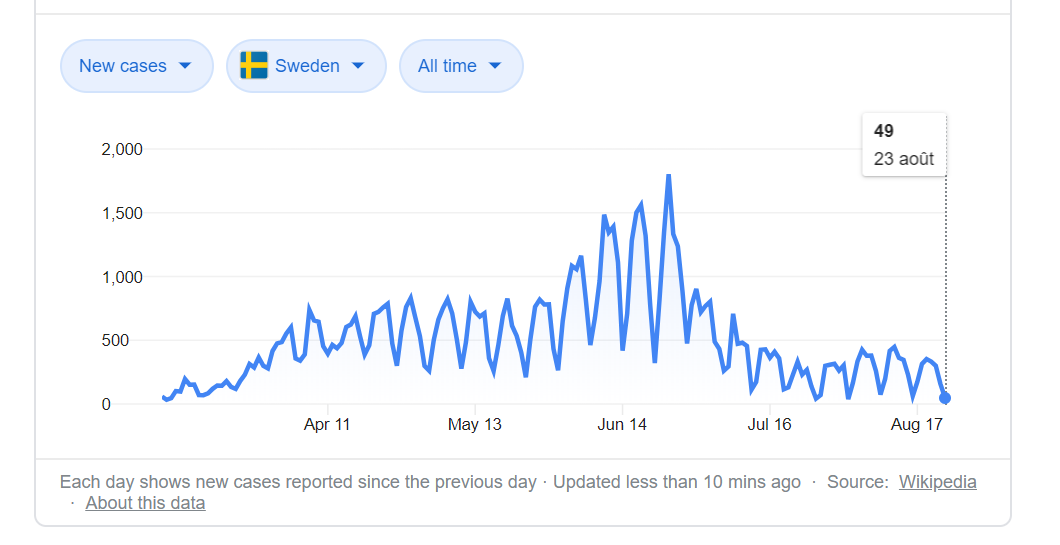Image resolution: width=1060 pixels, height=545 pixels.
Task: Click the 1,500 y-axis label
Action: tap(122, 213)
